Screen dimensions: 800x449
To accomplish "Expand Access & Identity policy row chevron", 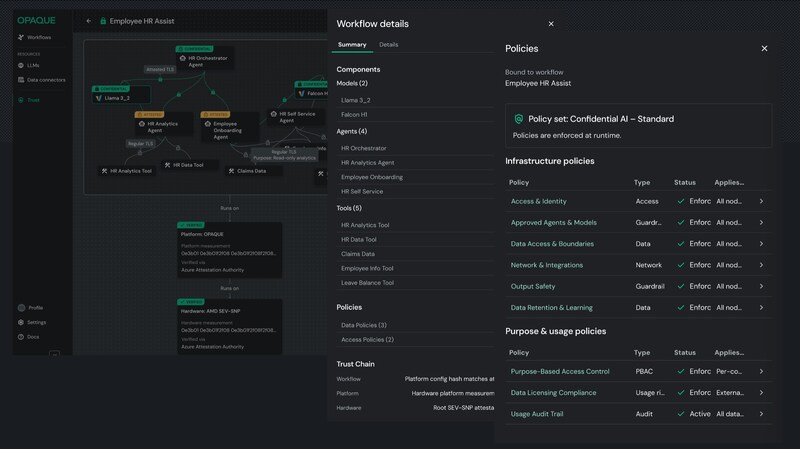I will [x=761, y=201].
